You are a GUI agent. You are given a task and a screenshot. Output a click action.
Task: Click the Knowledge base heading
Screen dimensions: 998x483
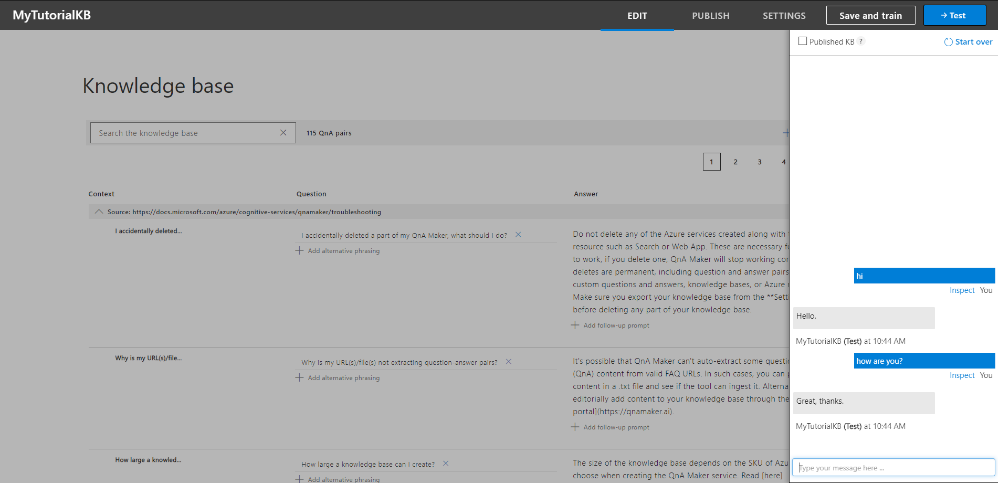pos(158,86)
